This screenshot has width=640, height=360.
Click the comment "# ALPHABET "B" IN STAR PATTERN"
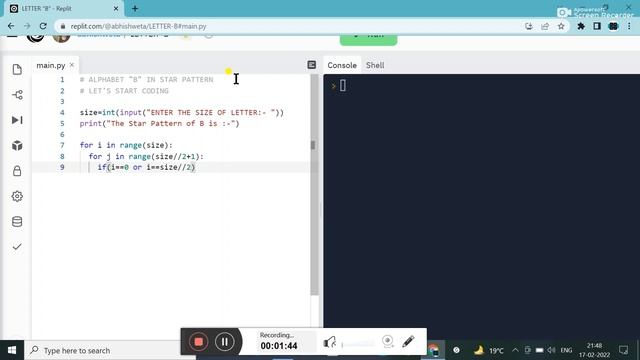pyautogui.click(x=147, y=80)
